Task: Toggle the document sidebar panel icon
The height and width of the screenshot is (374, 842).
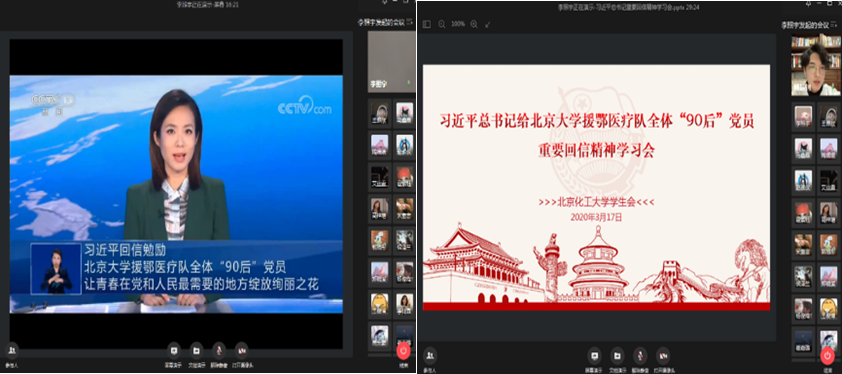Action: point(426,24)
